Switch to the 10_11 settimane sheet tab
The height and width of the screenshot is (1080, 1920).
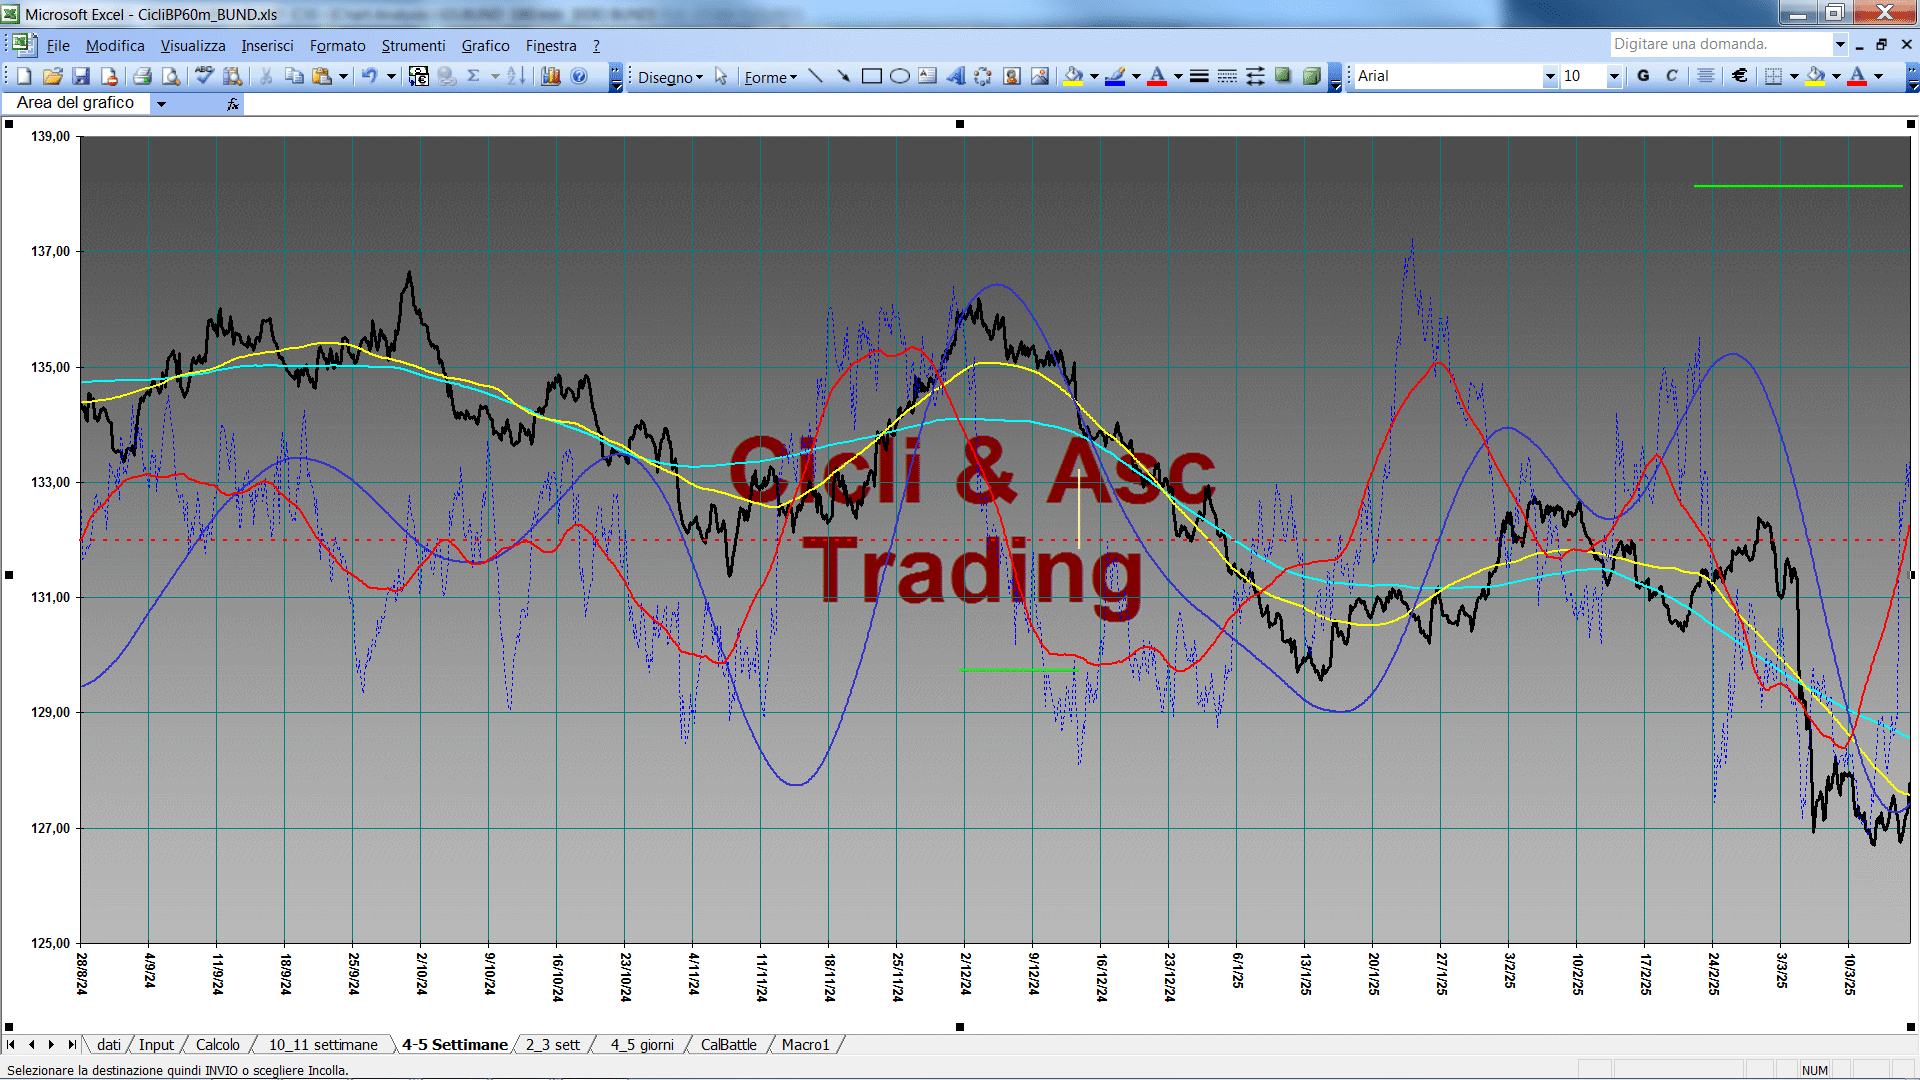point(323,1045)
